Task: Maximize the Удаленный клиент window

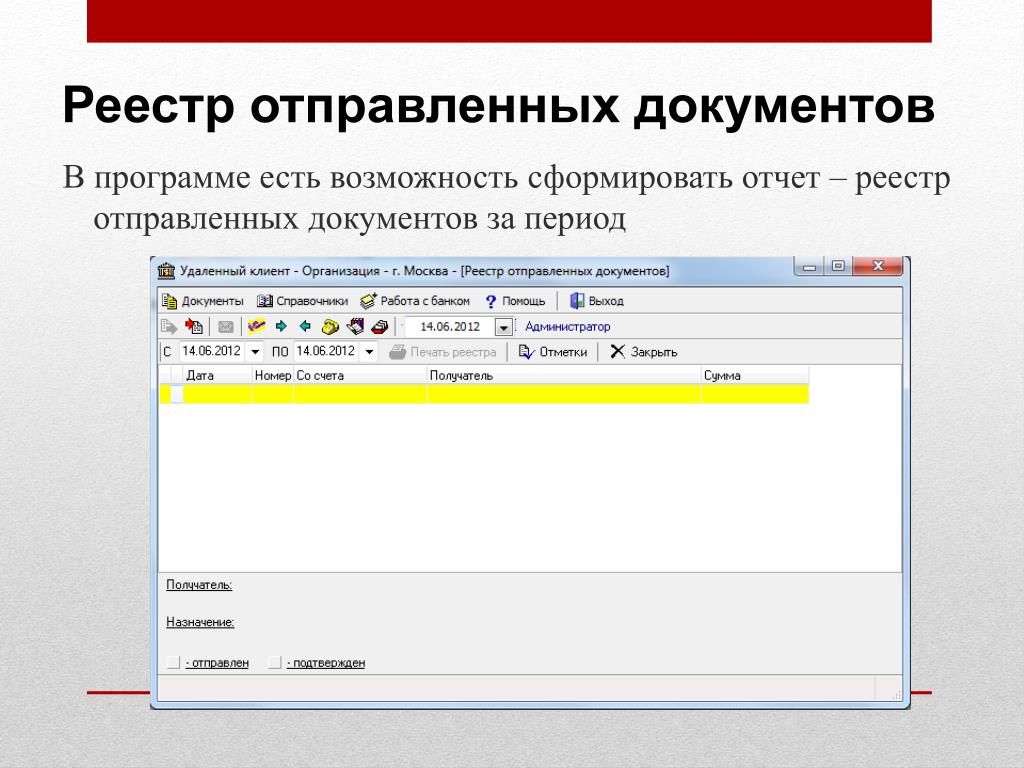Action: [839, 266]
